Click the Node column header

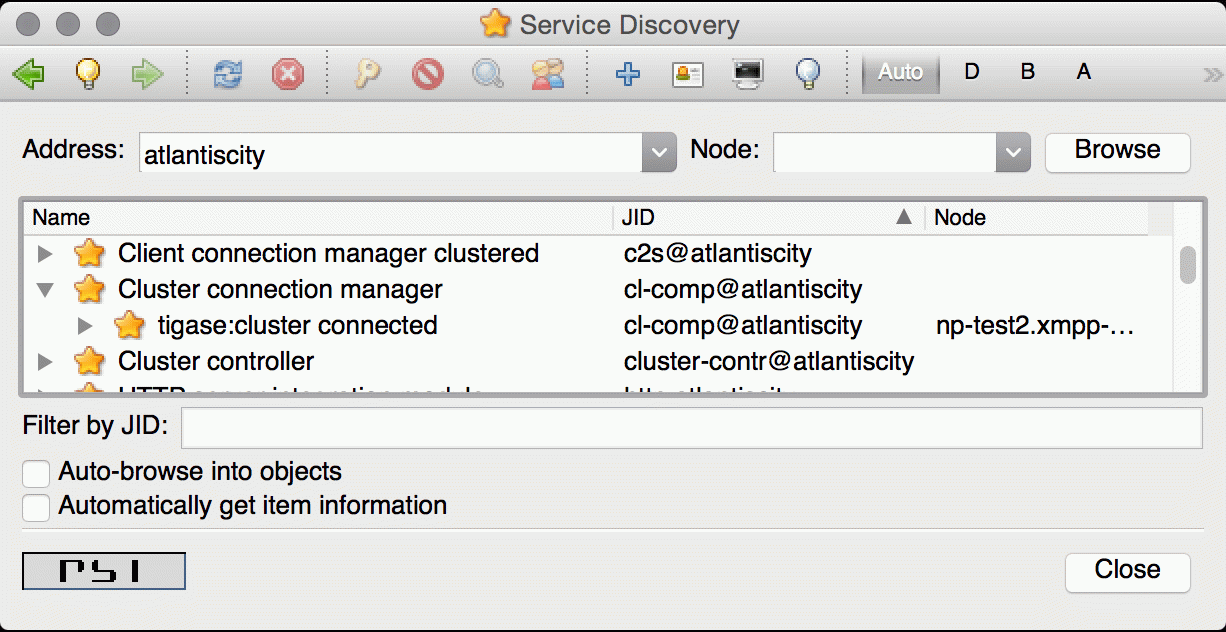[x=1036, y=217]
